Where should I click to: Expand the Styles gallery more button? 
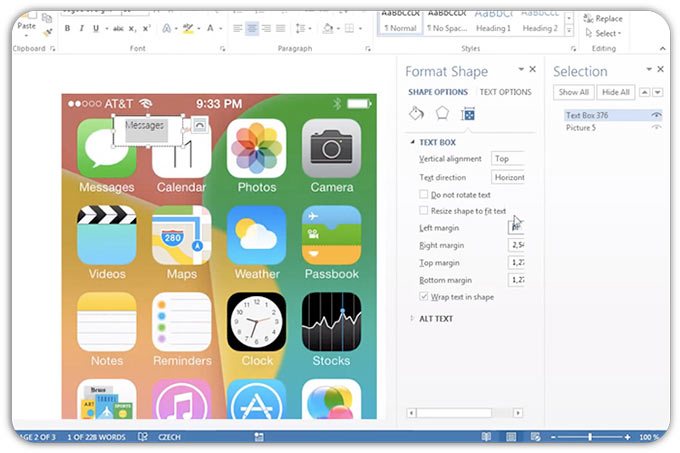pos(569,30)
